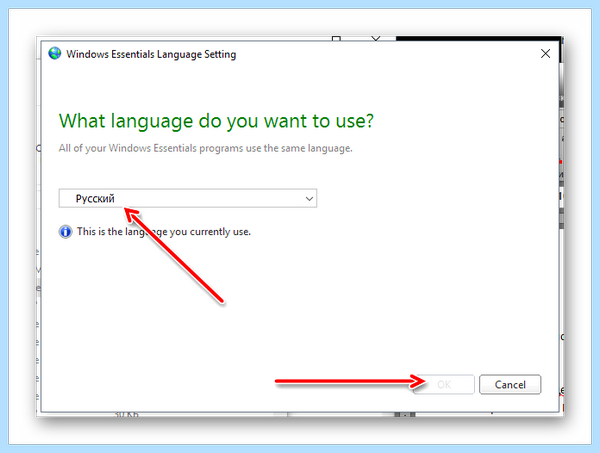Close the Windows Essentials Language Setting dialog
Image resolution: width=600 pixels, height=453 pixels.
tap(545, 54)
